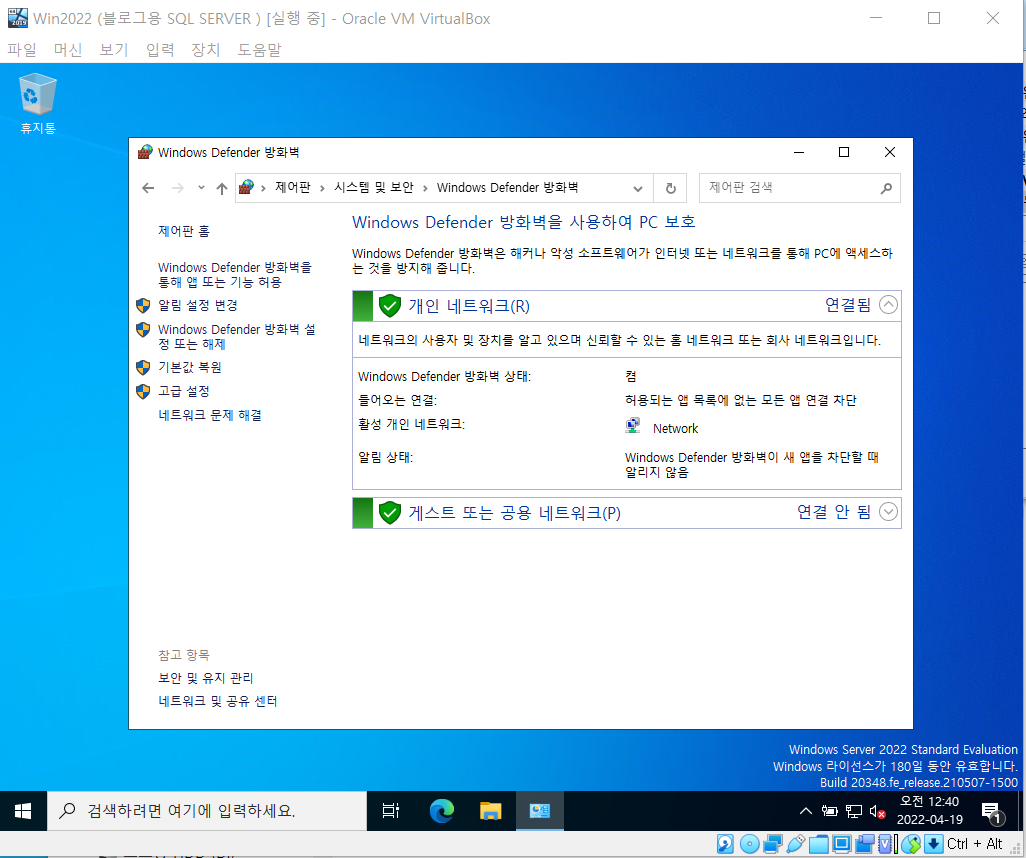The height and width of the screenshot is (858, 1026).
Task: Open Task View in the taskbar
Action: [x=391, y=812]
